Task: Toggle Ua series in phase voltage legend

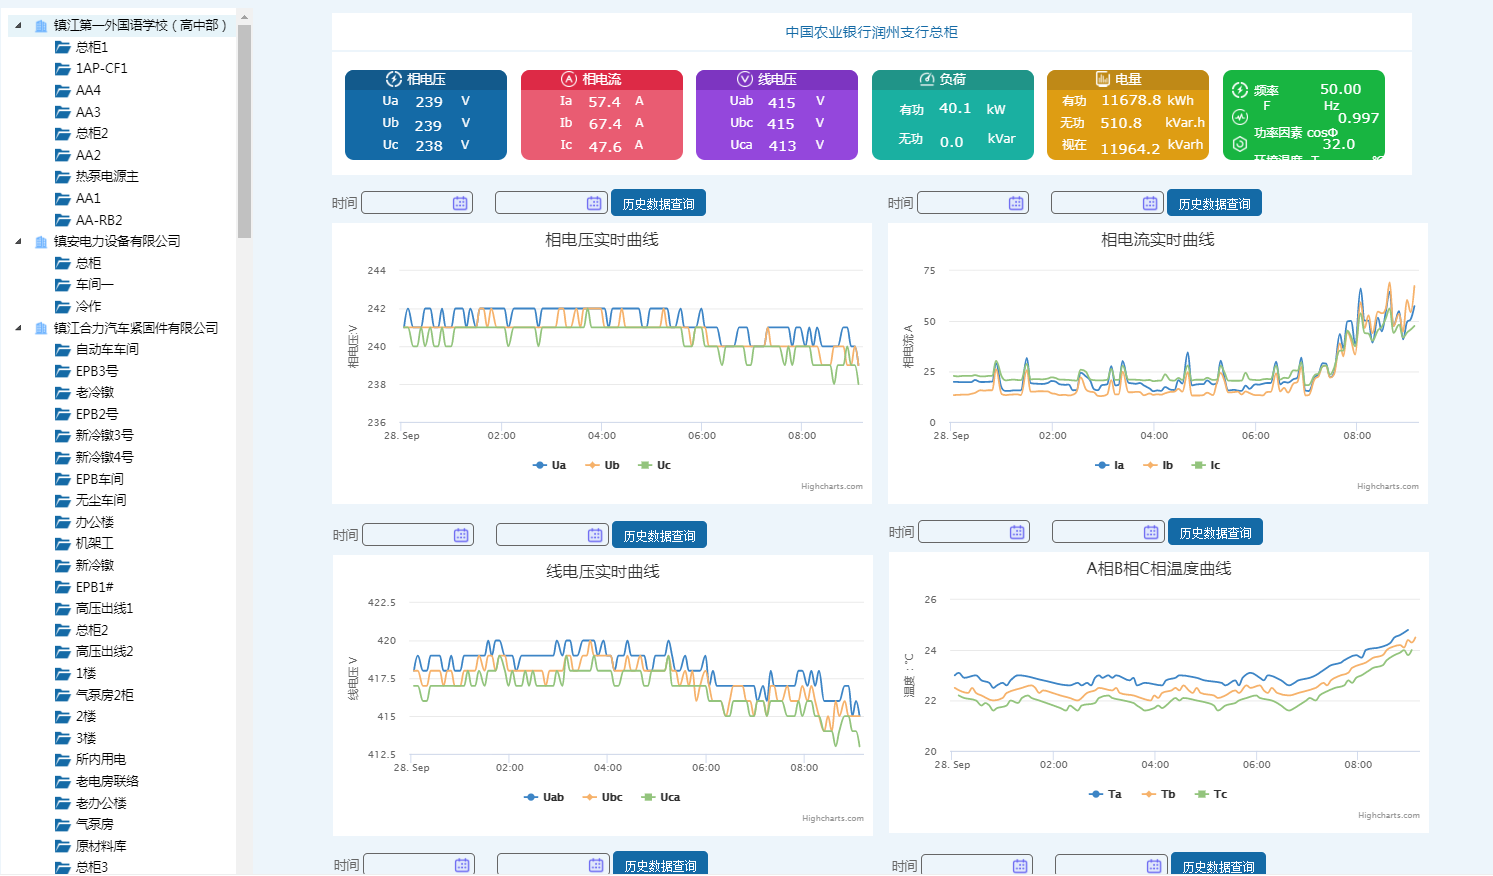Action: (550, 465)
